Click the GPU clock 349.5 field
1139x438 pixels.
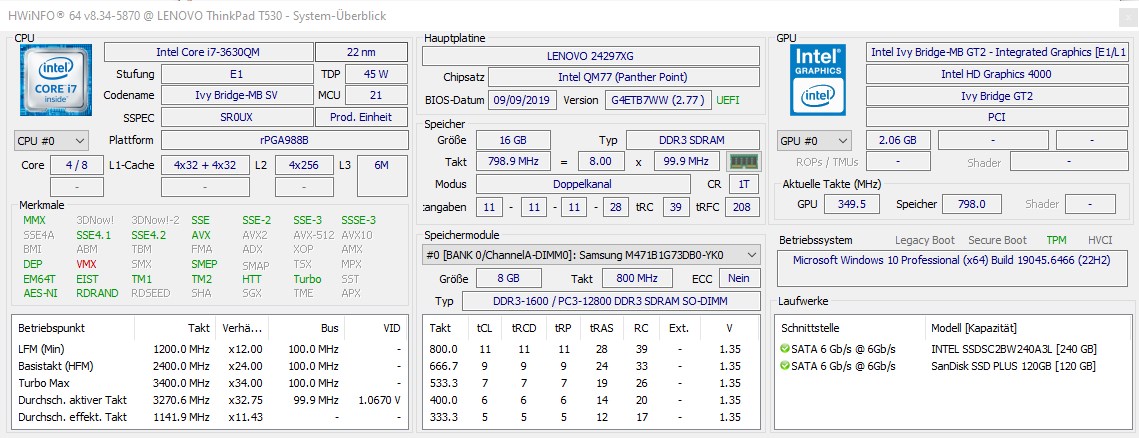(852, 204)
